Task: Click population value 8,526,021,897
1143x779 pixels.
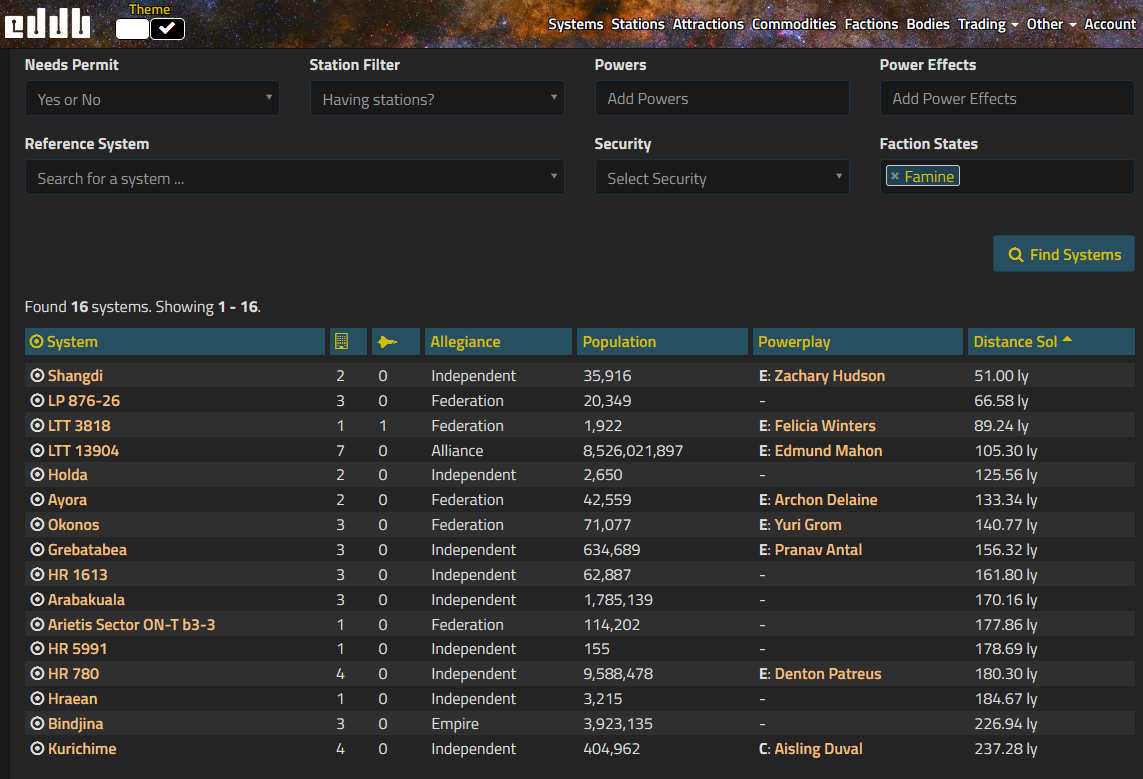Action: 633,450
